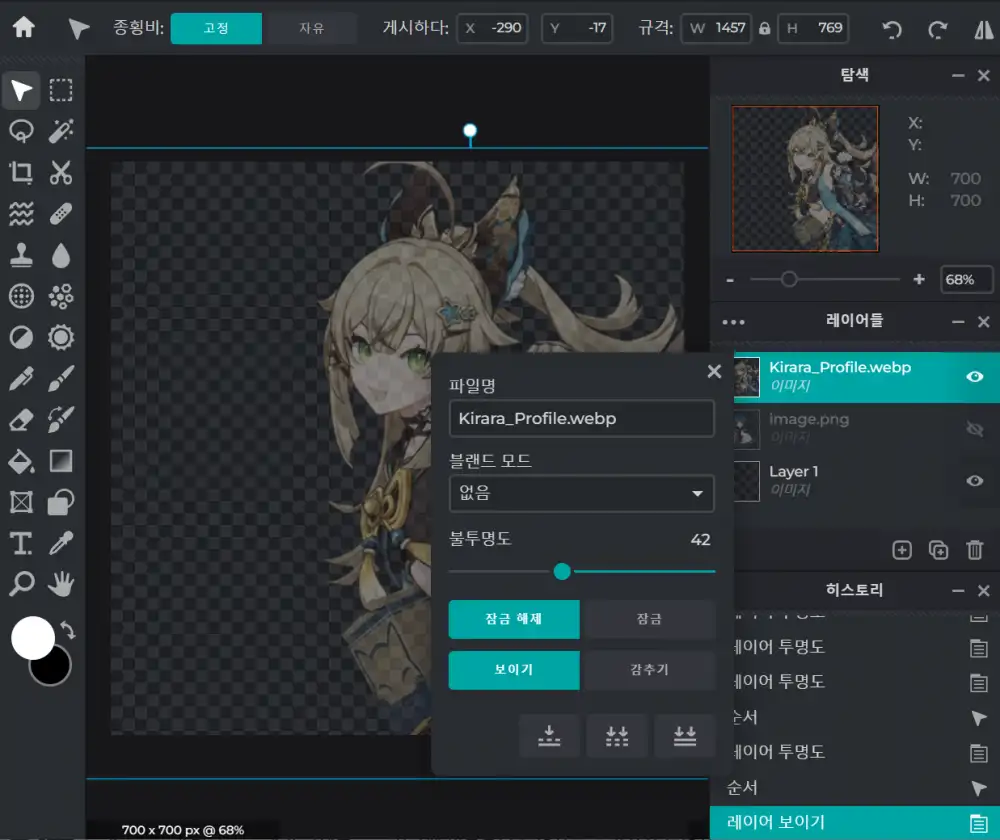Open the layers panel three-dot menu
1000x840 pixels.
[733, 322]
